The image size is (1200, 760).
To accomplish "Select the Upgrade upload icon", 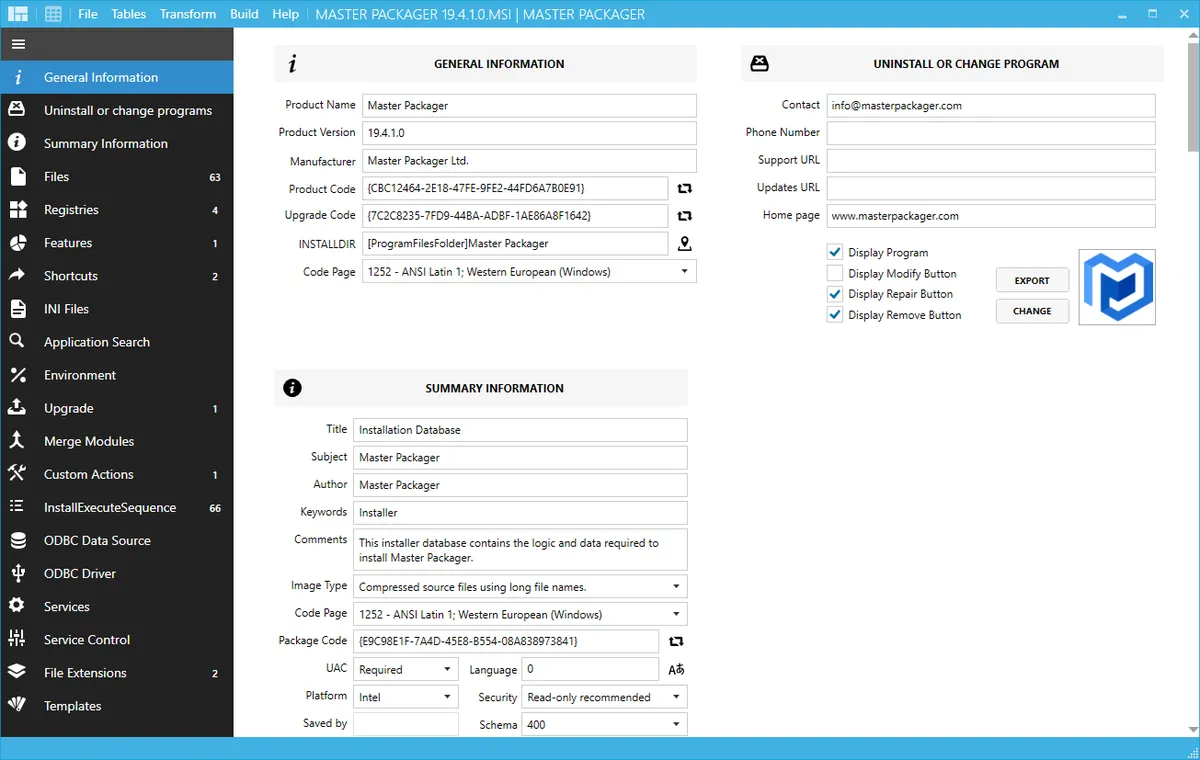I will (17, 408).
